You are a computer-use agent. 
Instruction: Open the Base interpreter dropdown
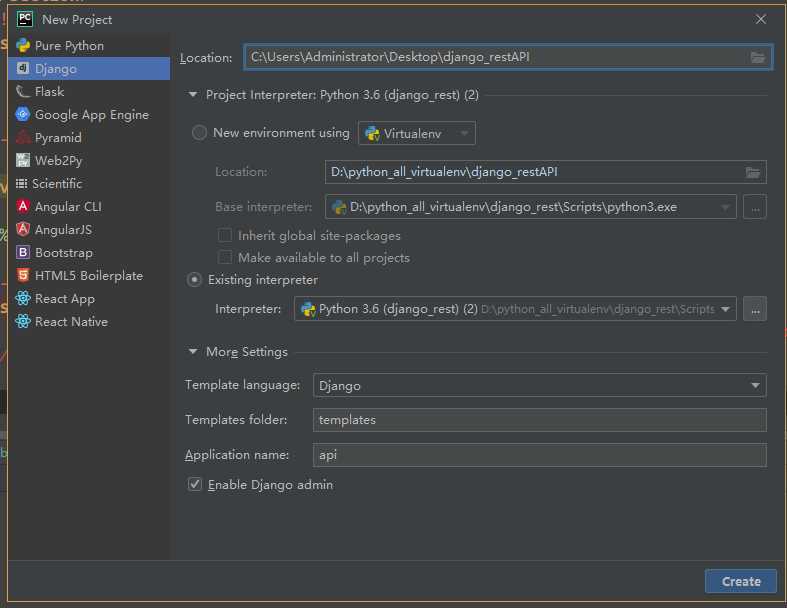(531, 207)
